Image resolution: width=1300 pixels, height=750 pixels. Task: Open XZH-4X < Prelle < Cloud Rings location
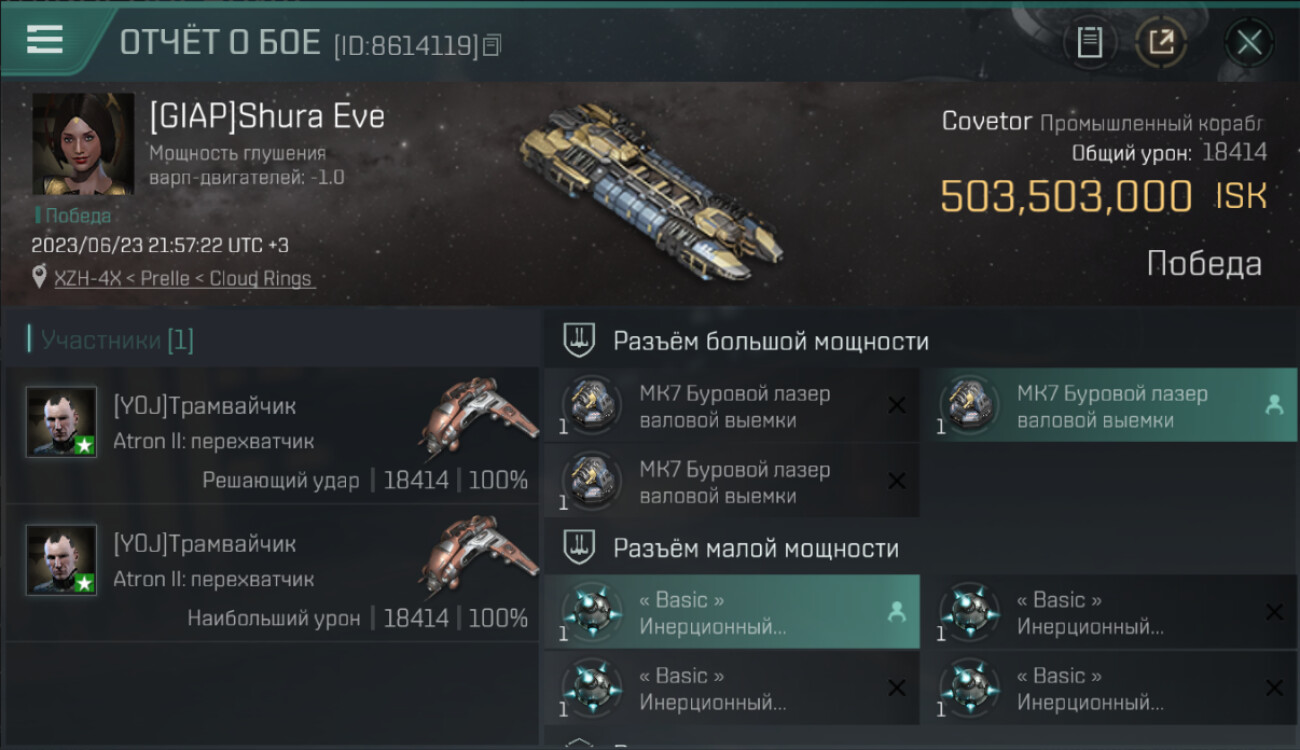pos(183,279)
